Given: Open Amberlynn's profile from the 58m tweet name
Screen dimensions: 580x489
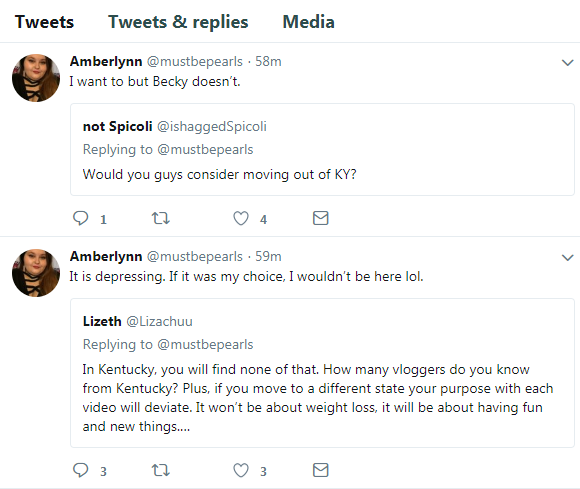Looking at the screenshot, I should 106,61.
